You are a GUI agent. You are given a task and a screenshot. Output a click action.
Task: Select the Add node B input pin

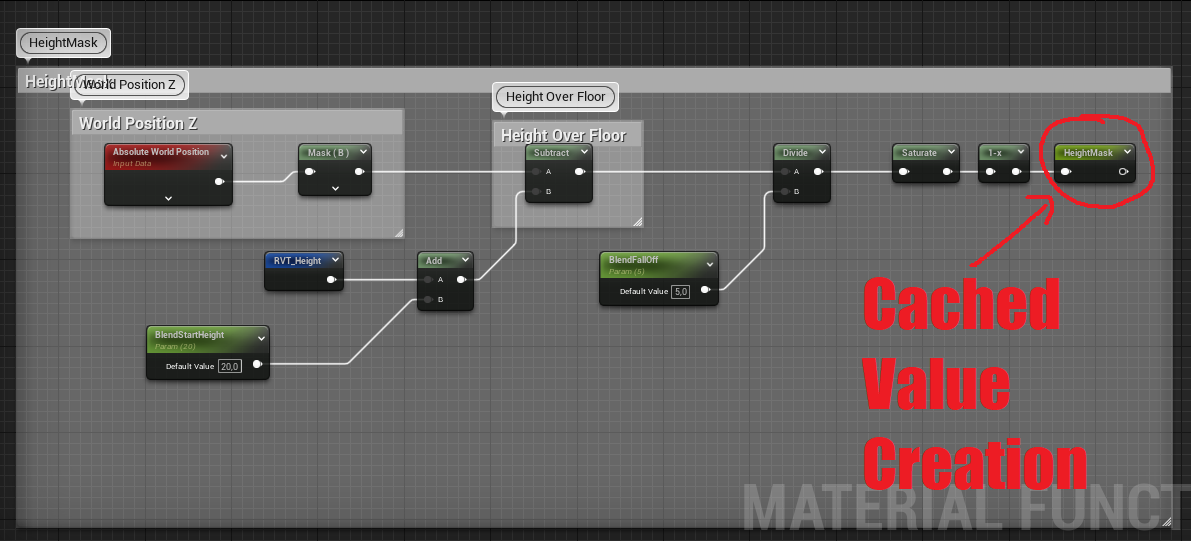(429, 299)
